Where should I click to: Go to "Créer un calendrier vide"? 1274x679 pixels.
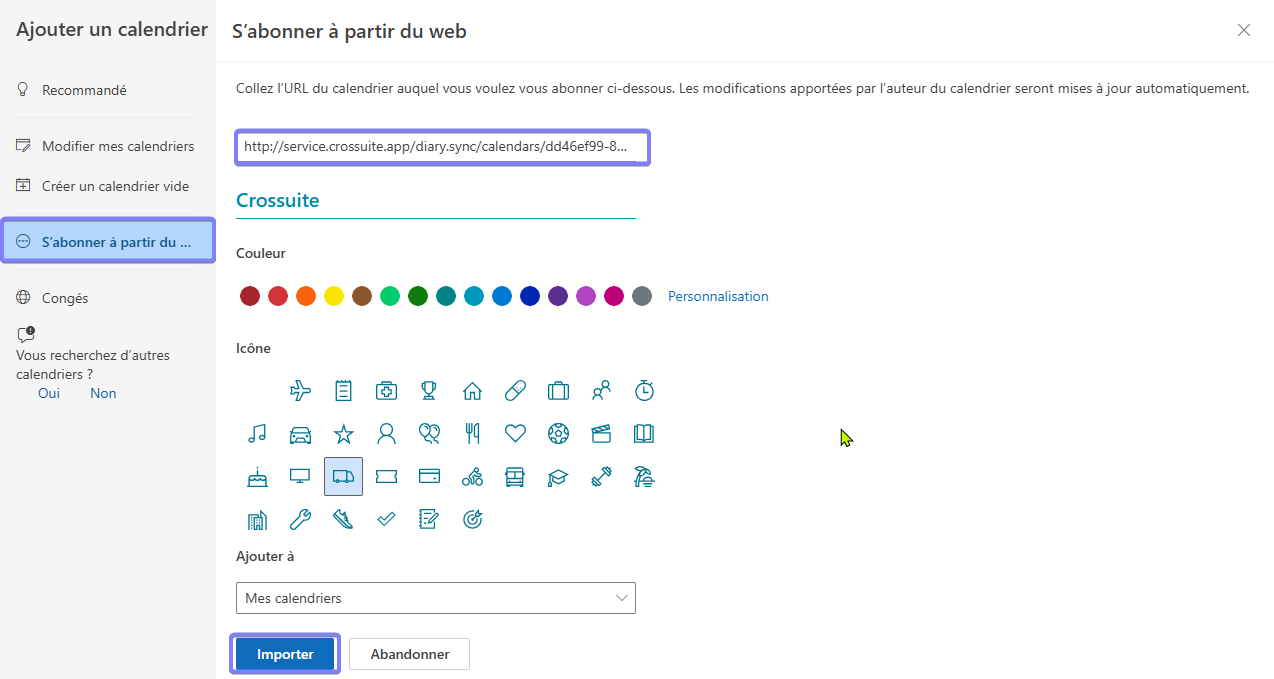115,186
